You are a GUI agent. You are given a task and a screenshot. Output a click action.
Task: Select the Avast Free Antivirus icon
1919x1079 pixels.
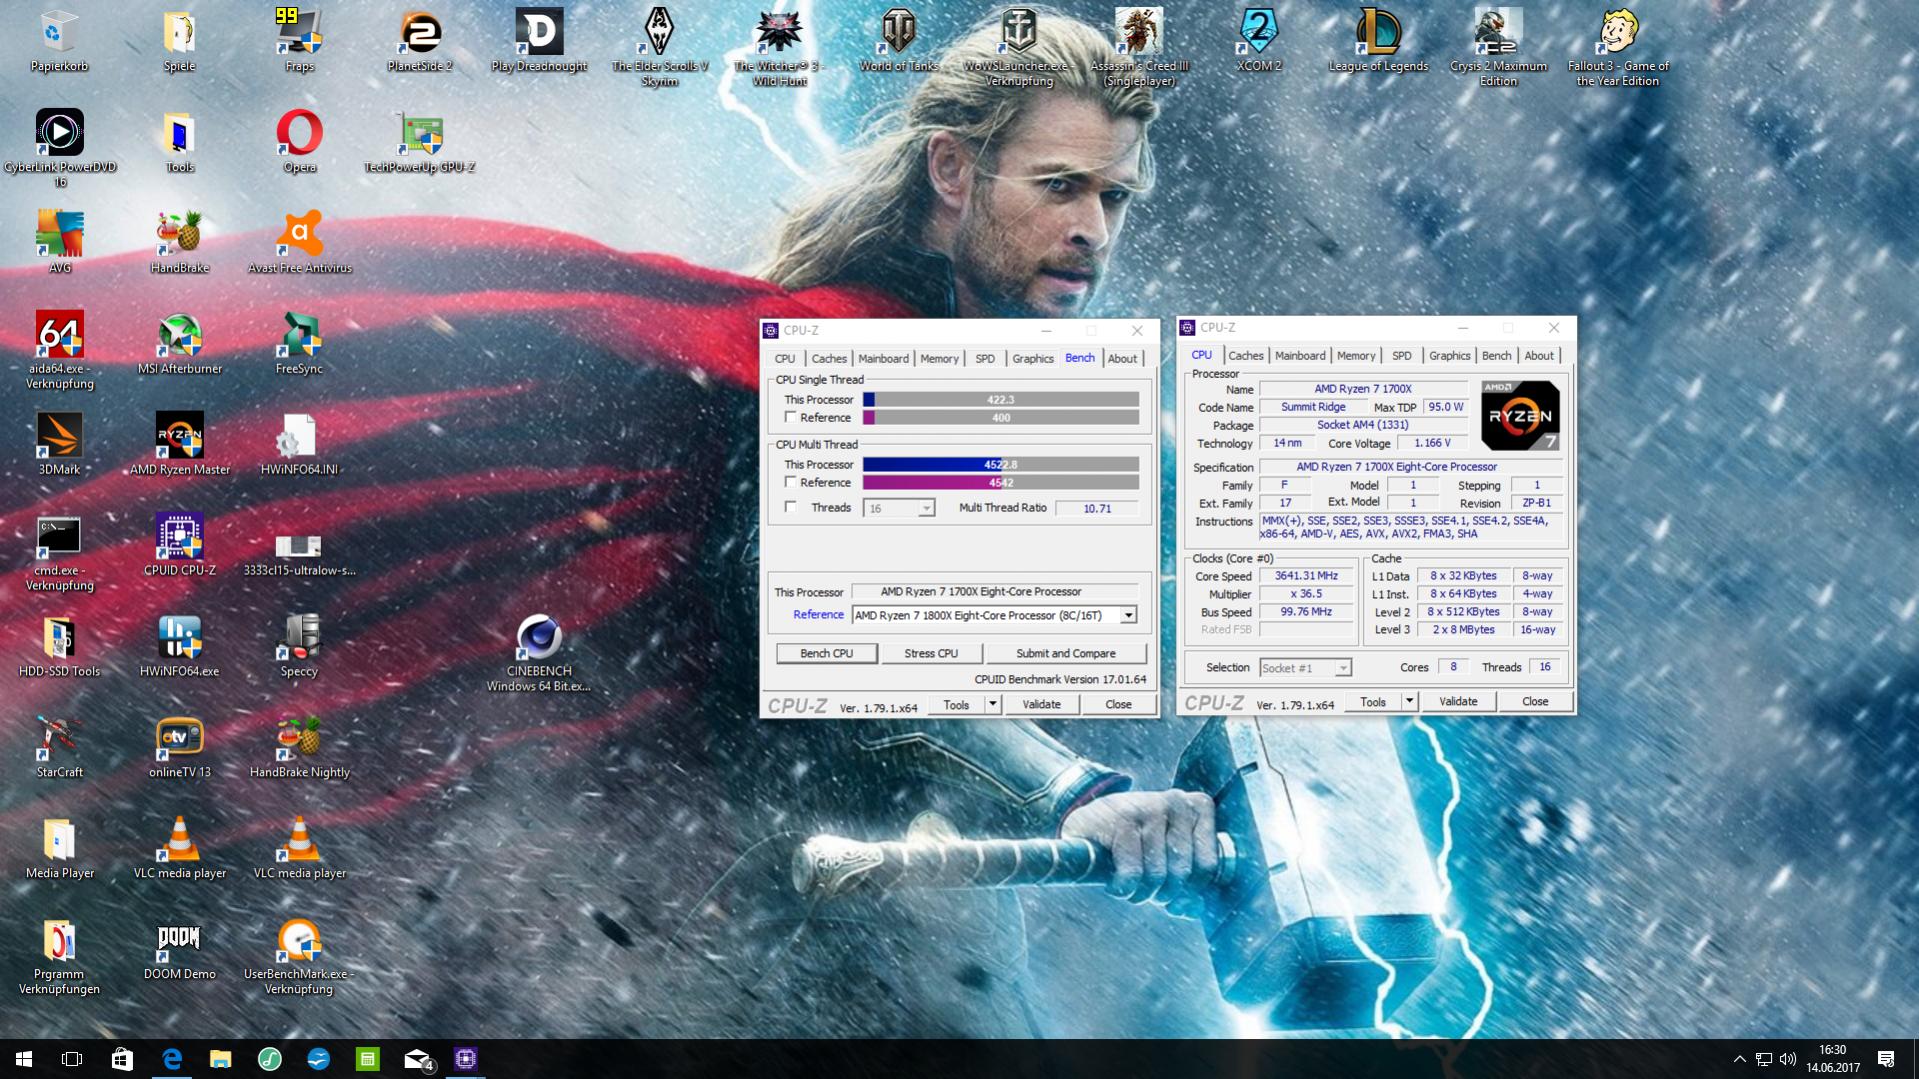[x=299, y=242]
